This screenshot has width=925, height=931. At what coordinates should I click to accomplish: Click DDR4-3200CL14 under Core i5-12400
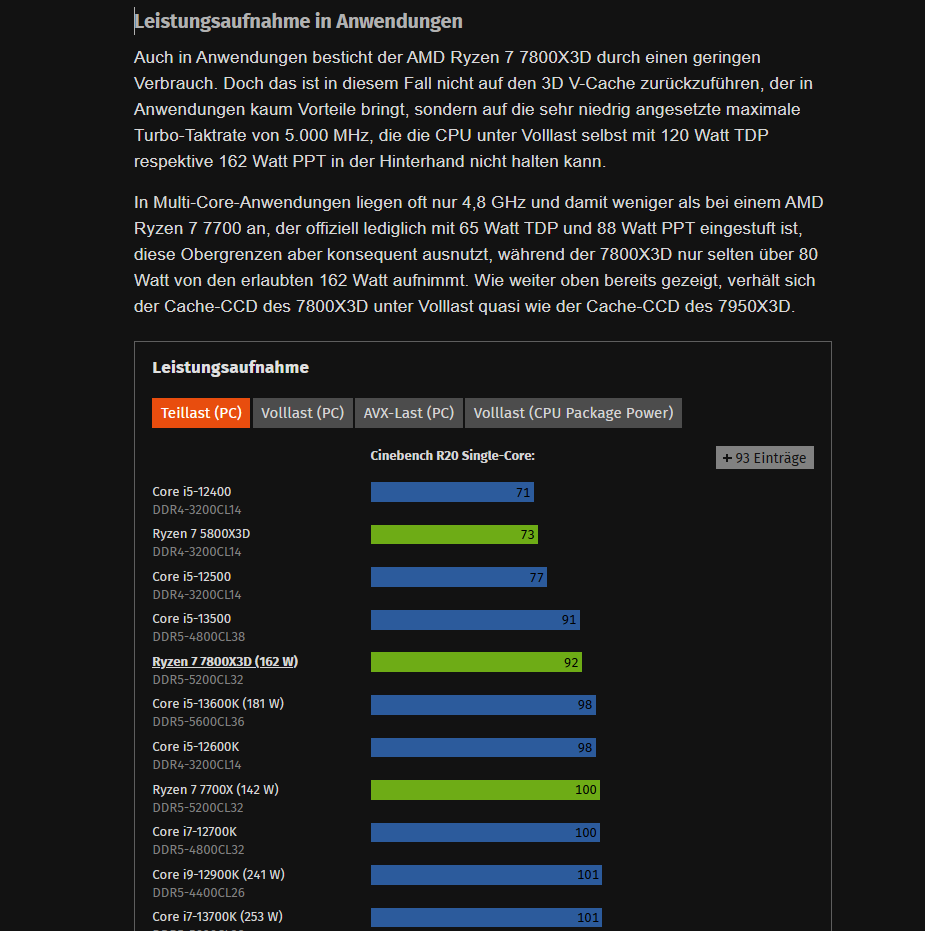197,509
